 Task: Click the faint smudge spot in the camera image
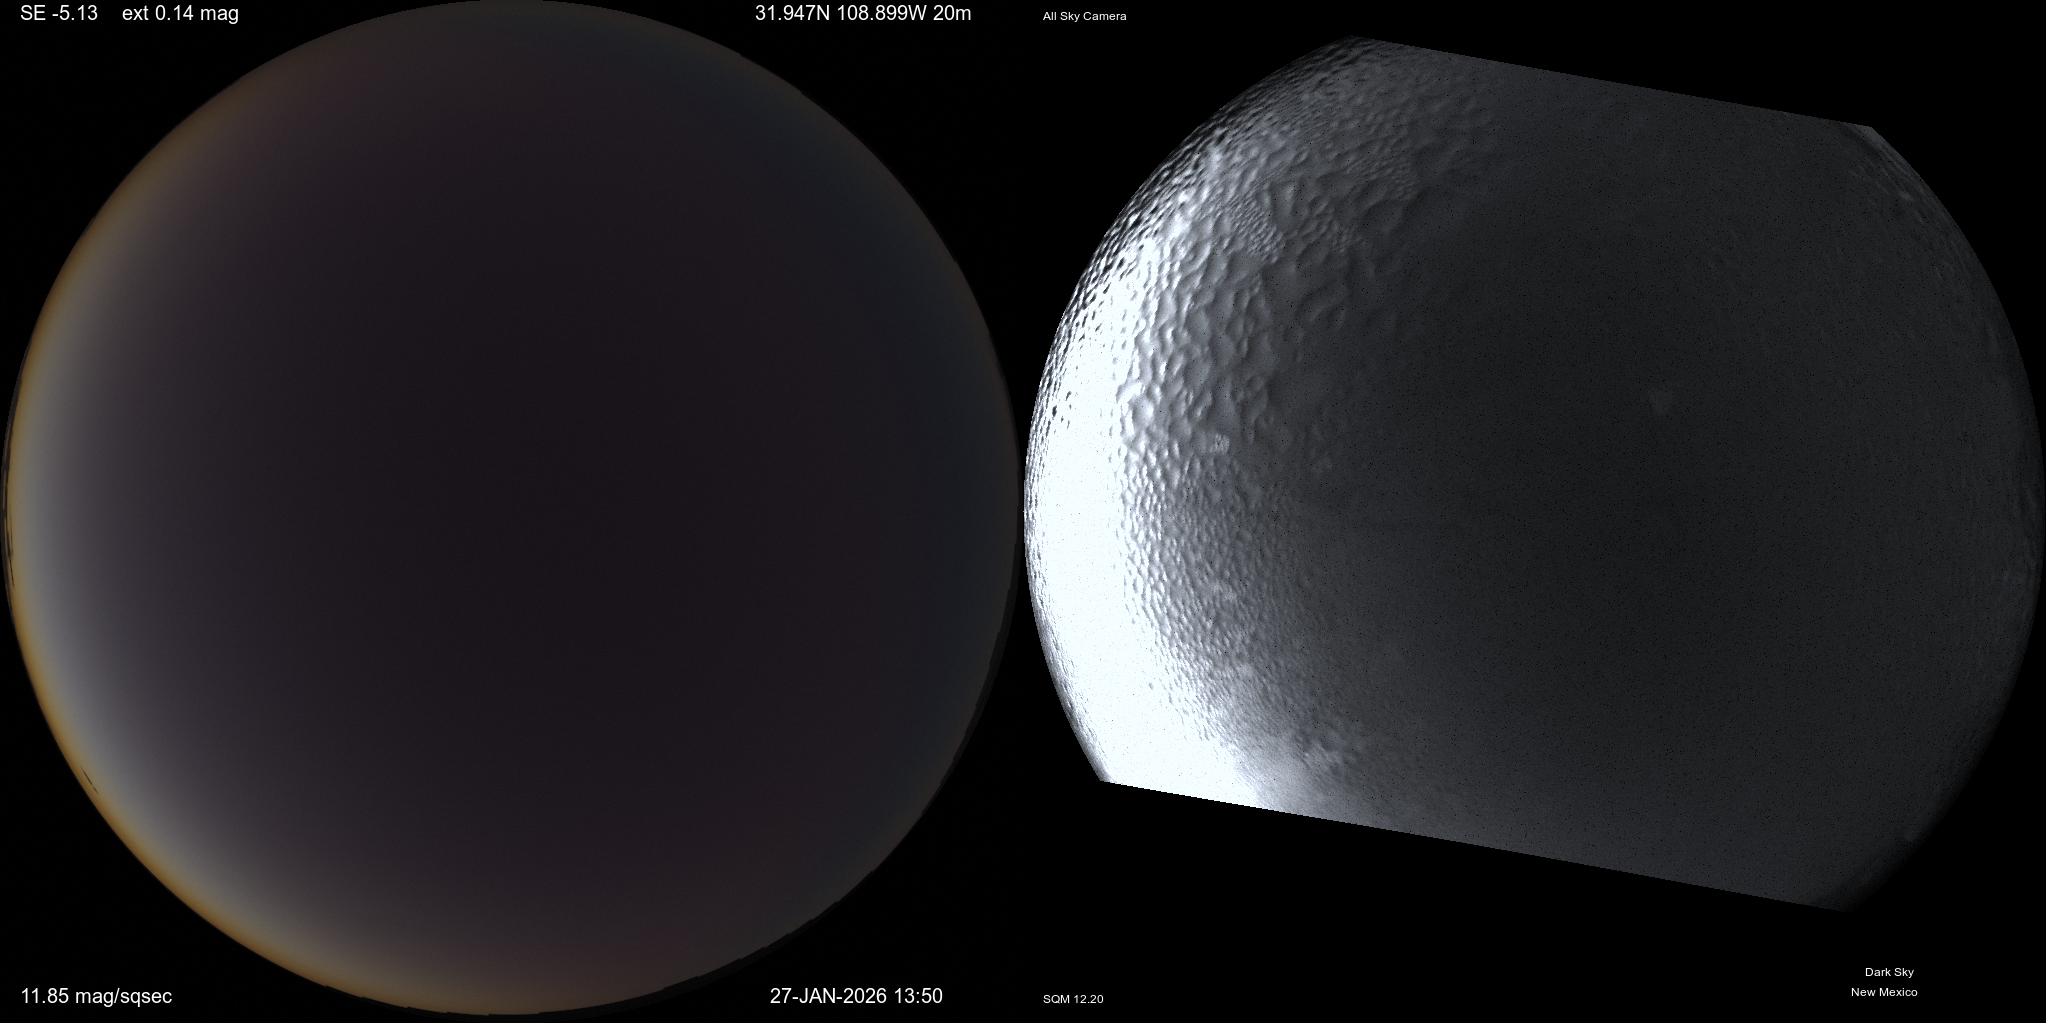click(x=1660, y=402)
